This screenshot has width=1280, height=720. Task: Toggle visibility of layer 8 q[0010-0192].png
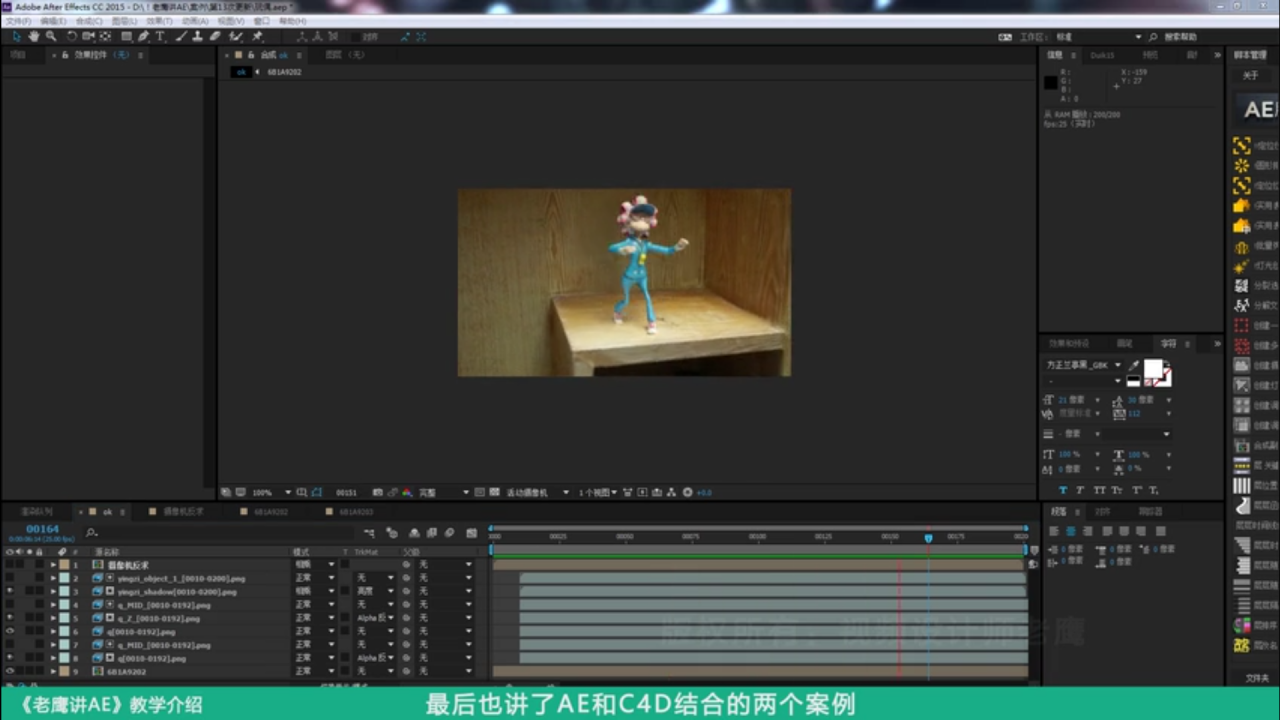point(10,658)
